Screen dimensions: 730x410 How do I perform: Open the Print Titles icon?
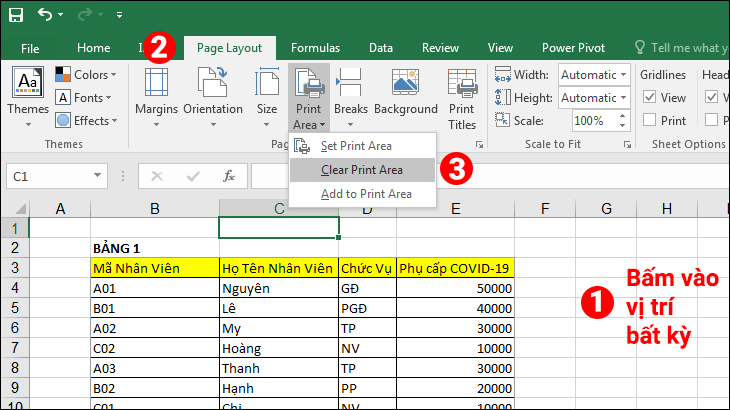[x=462, y=83]
